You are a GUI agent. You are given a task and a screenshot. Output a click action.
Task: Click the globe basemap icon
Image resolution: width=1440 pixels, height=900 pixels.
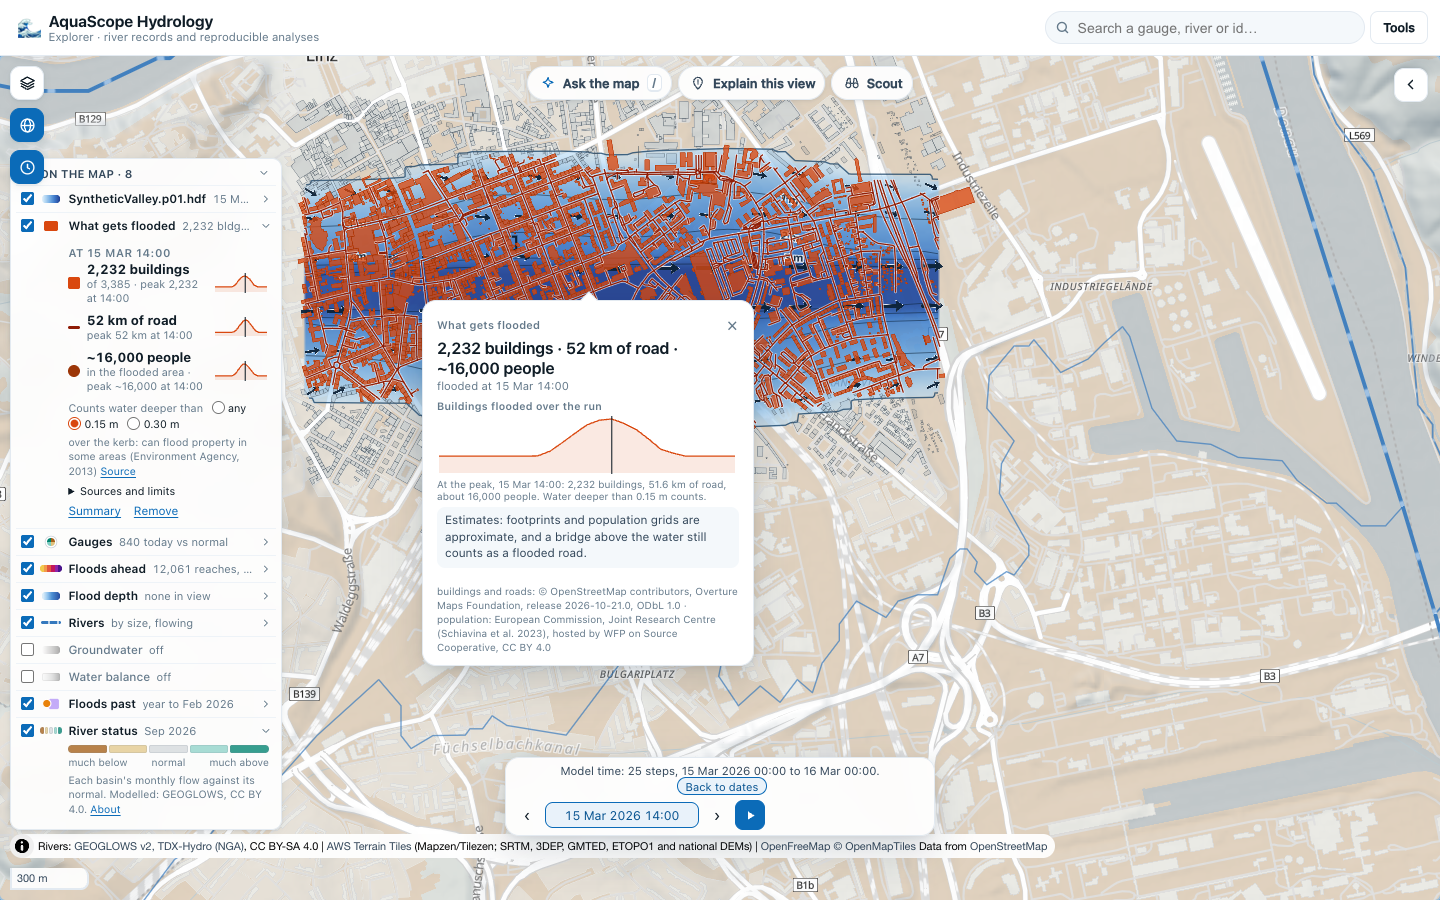pos(27,125)
